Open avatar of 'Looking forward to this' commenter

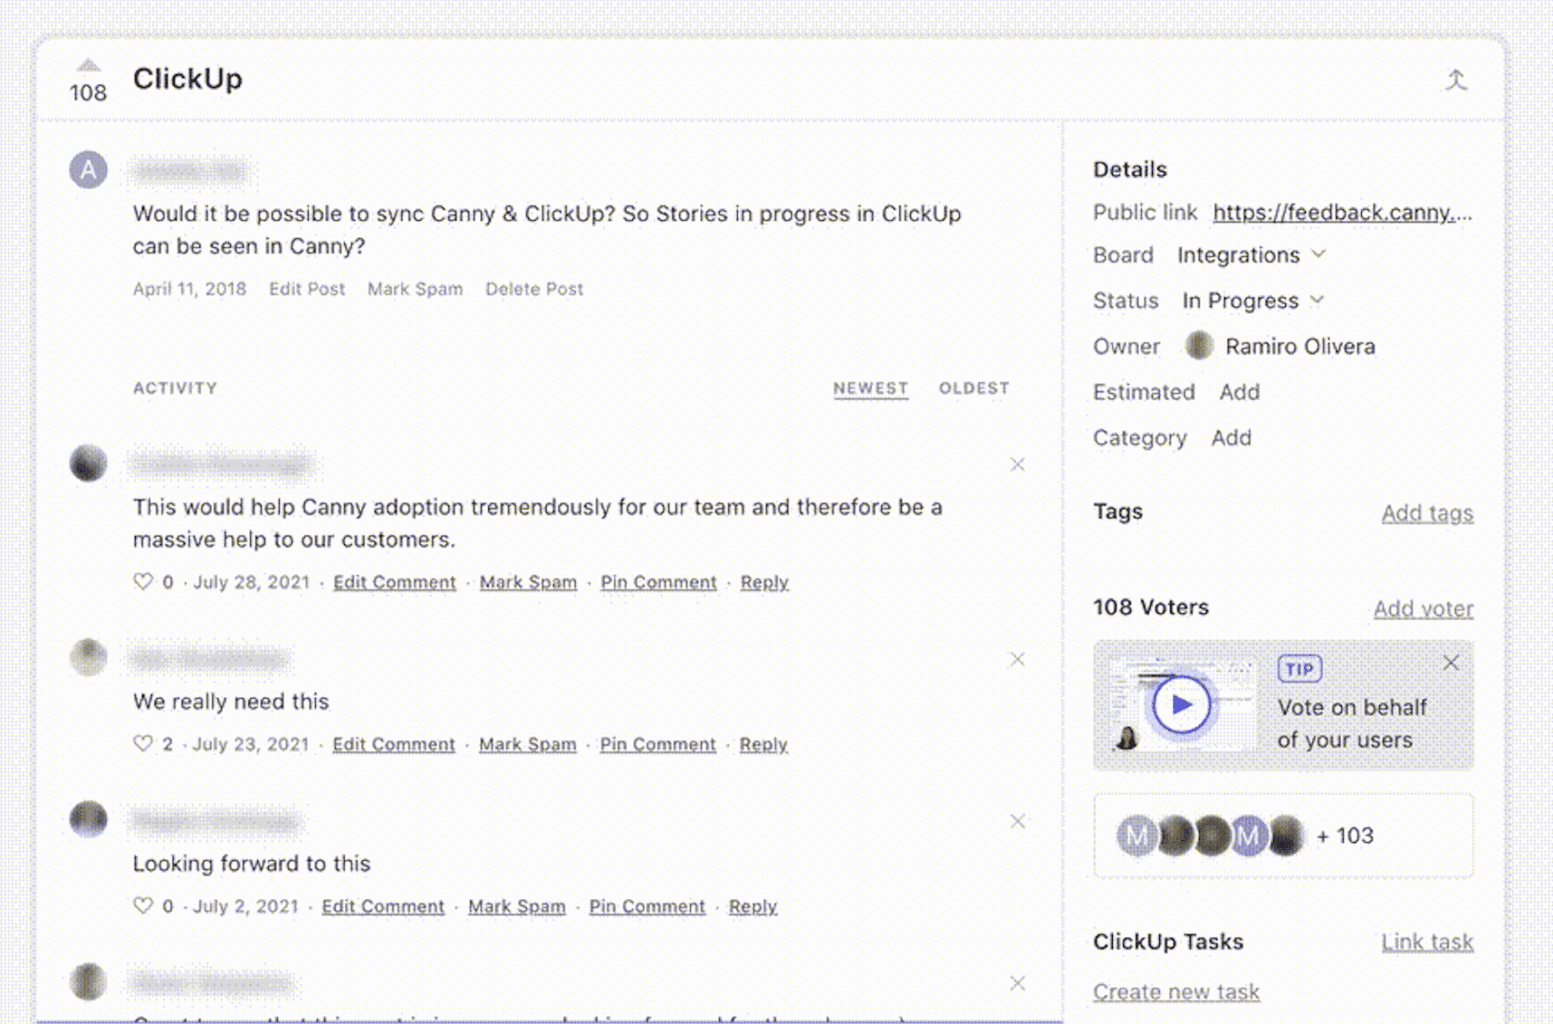[x=88, y=819]
